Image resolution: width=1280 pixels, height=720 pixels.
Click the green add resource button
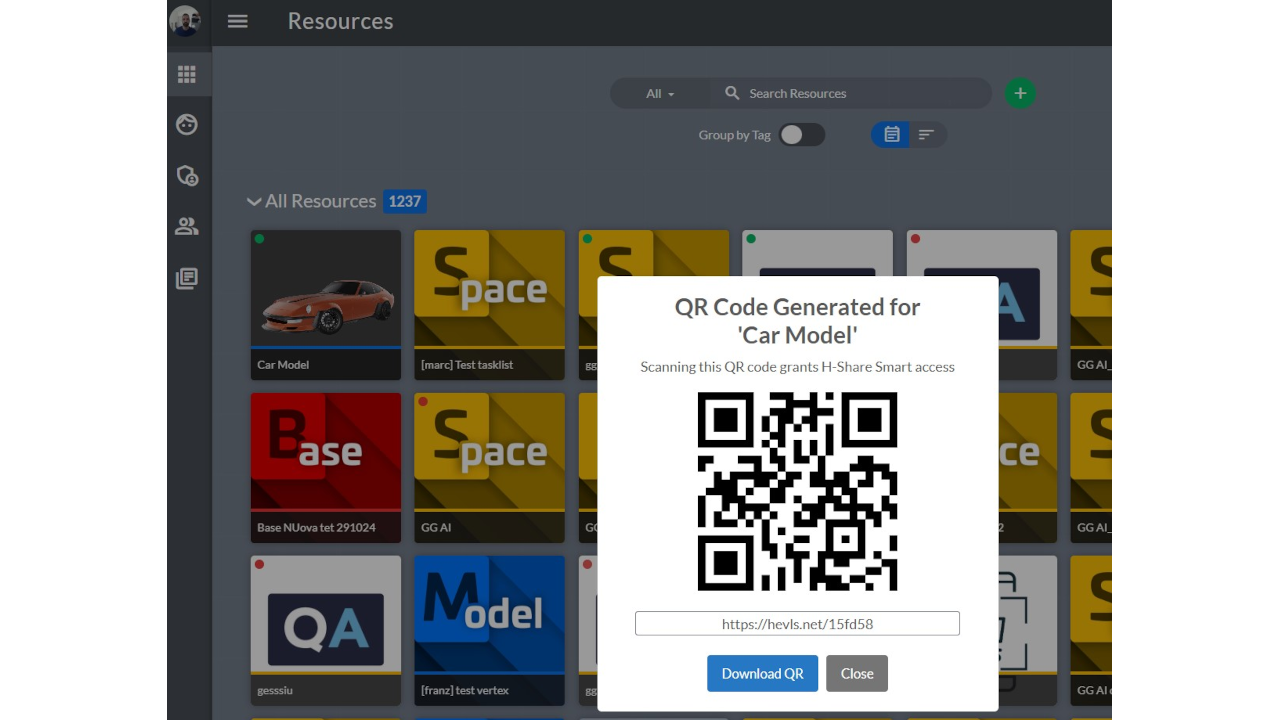1020,93
